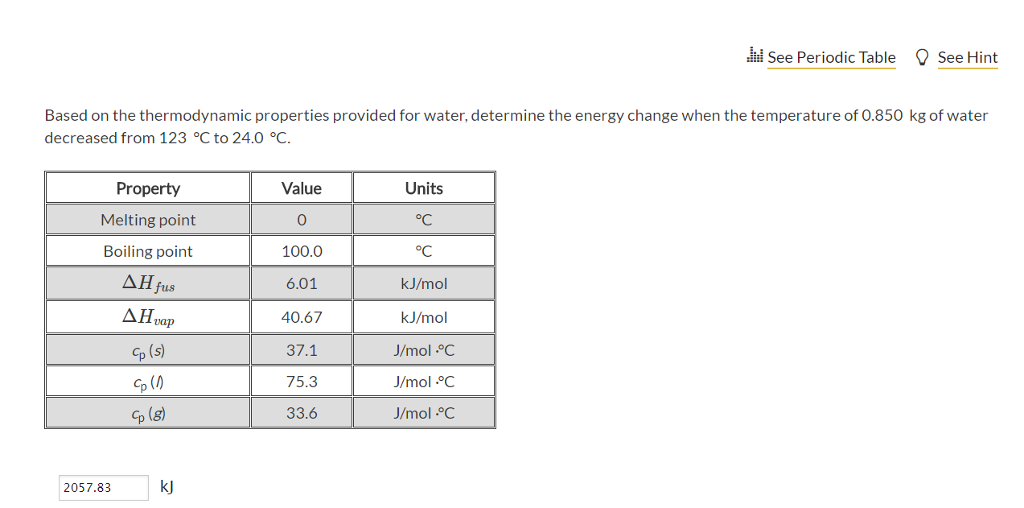
Task: Click the Boiling point row label
Action: (x=148, y=251)
